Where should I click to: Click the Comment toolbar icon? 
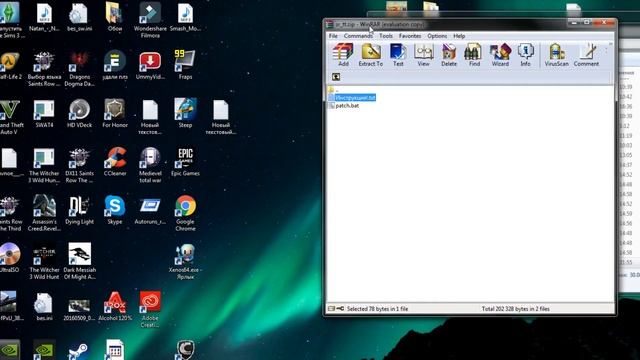click(586, 55)
